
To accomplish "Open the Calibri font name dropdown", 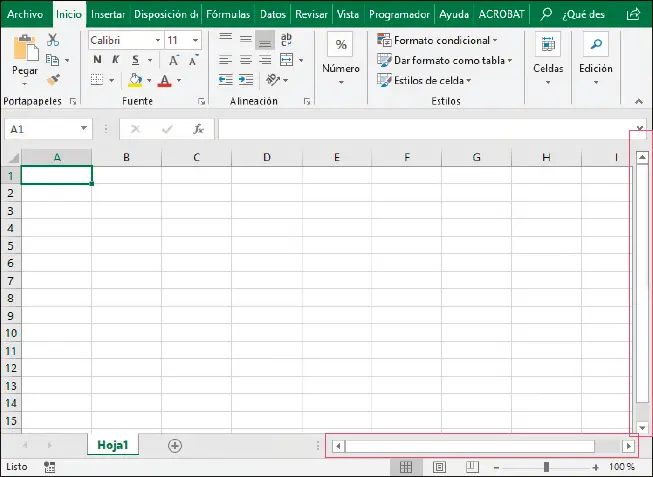I will pos(158,40).
